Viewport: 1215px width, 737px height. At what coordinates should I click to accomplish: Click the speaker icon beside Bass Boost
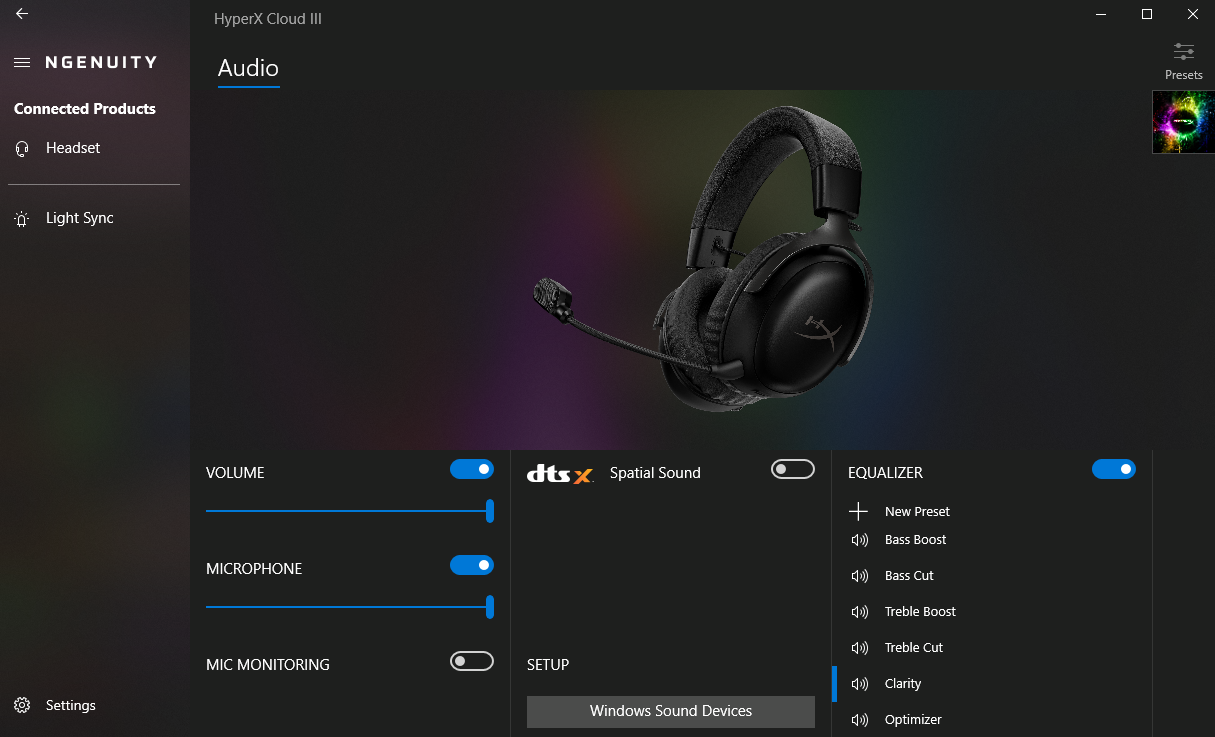[x=859, y=540]
